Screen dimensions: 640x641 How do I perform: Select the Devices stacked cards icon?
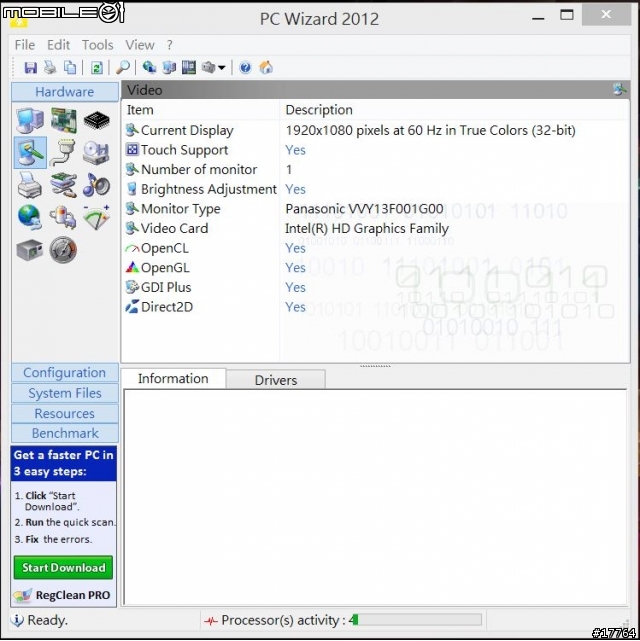click(x=63, y=185)
